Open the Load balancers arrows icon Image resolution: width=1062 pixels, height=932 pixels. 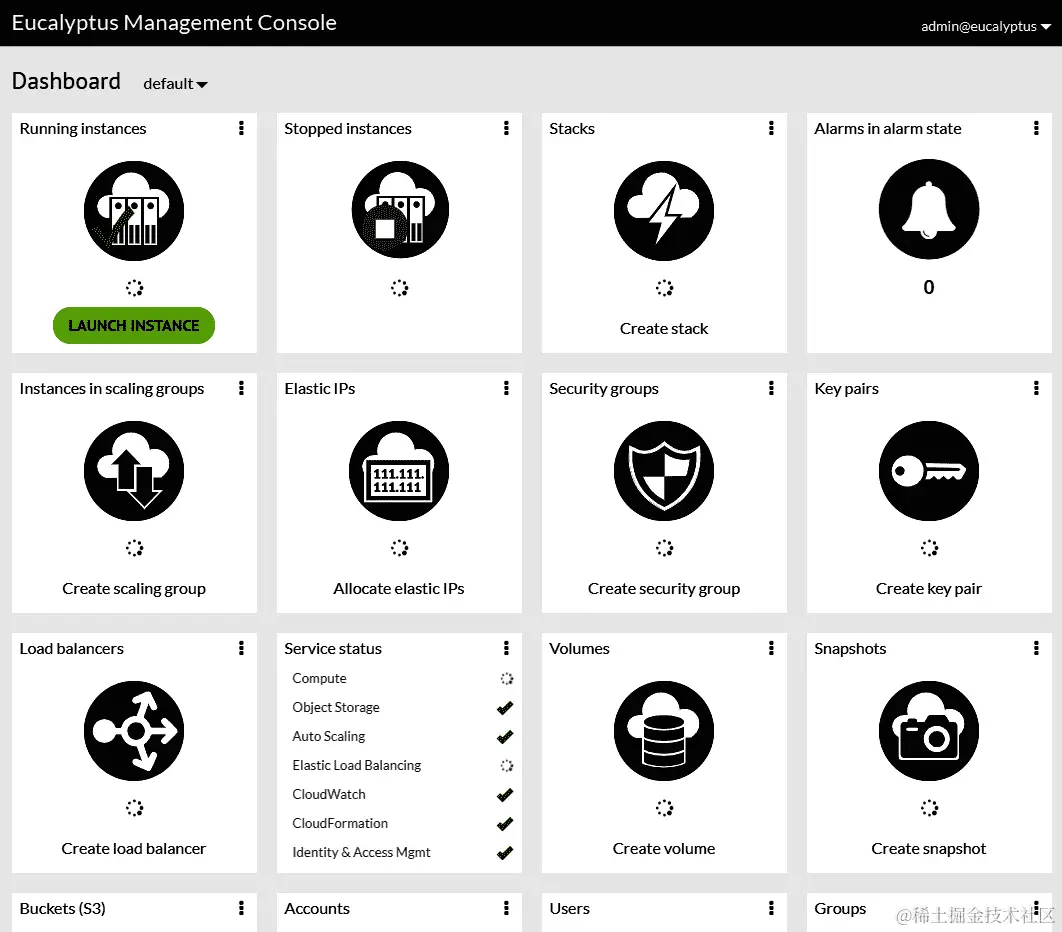134,731
